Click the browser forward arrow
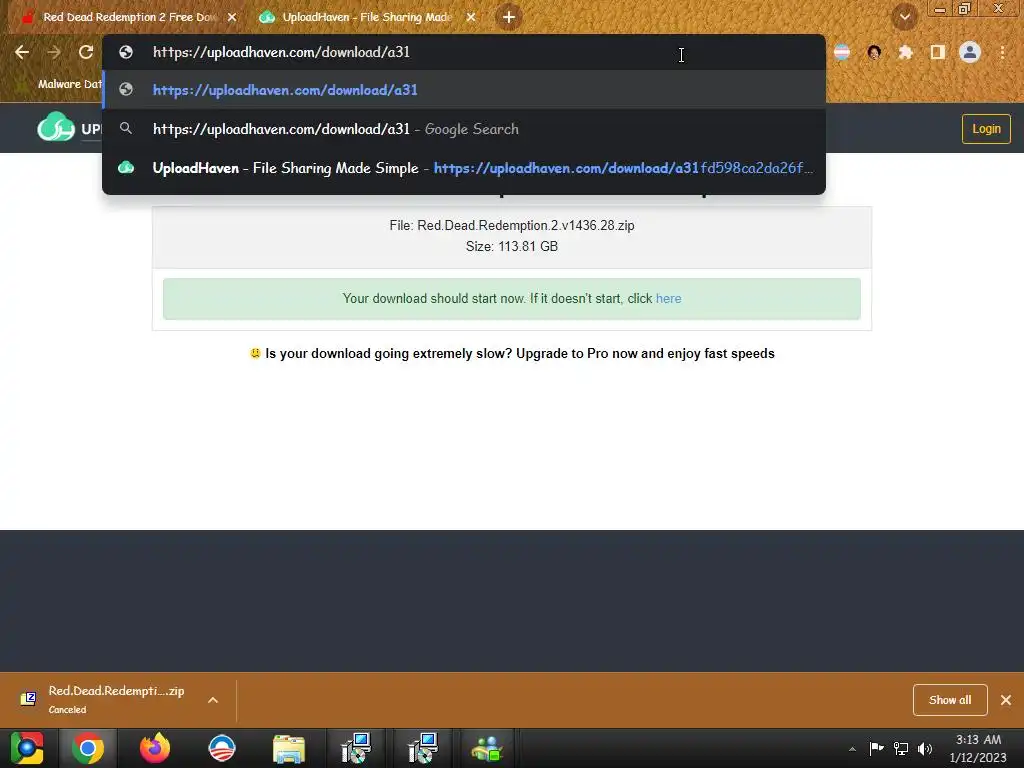The image size is (1024, 768). [x=54, y=52]
